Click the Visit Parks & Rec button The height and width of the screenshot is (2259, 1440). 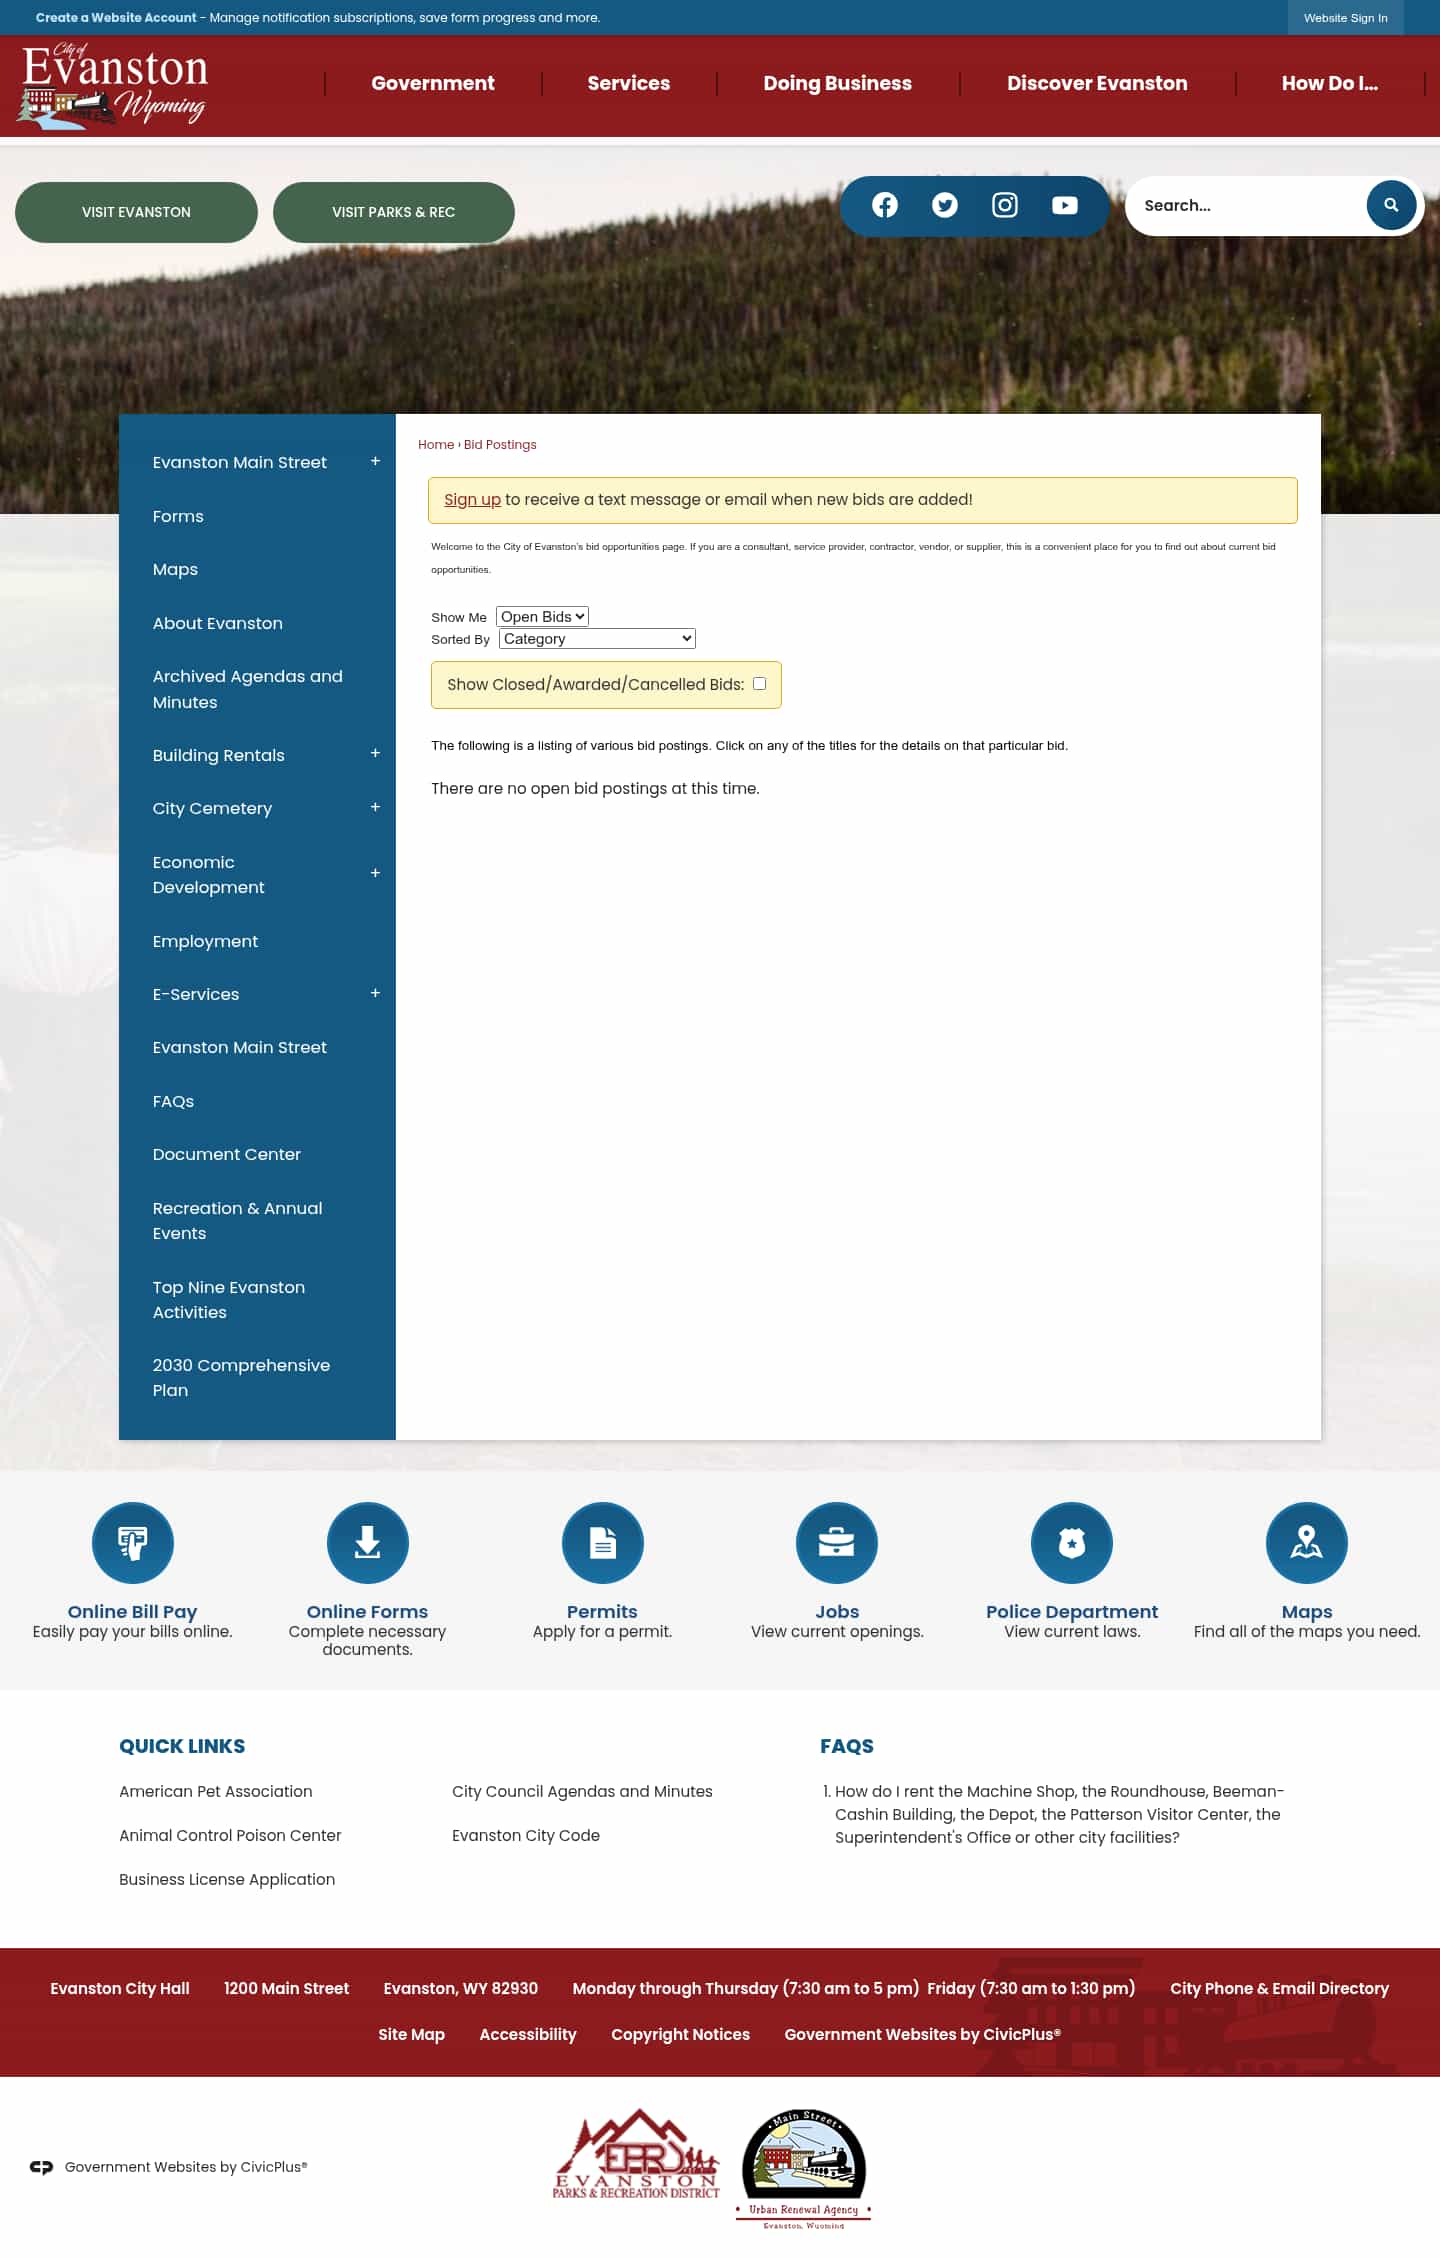pyautogui.click(x=394, y=212)
